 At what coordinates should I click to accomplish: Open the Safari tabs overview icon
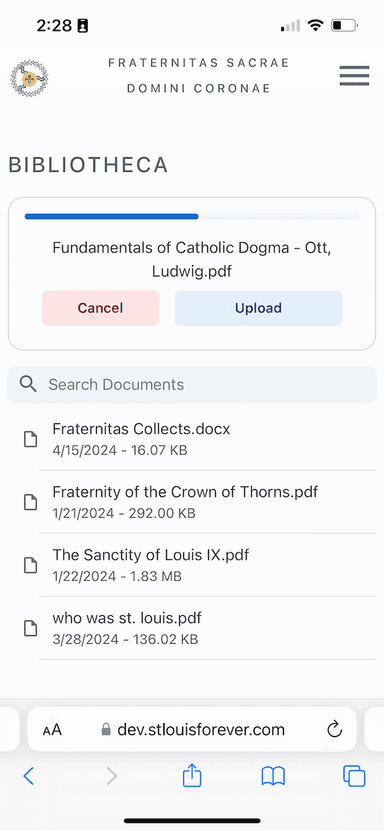tap(354, 776)
